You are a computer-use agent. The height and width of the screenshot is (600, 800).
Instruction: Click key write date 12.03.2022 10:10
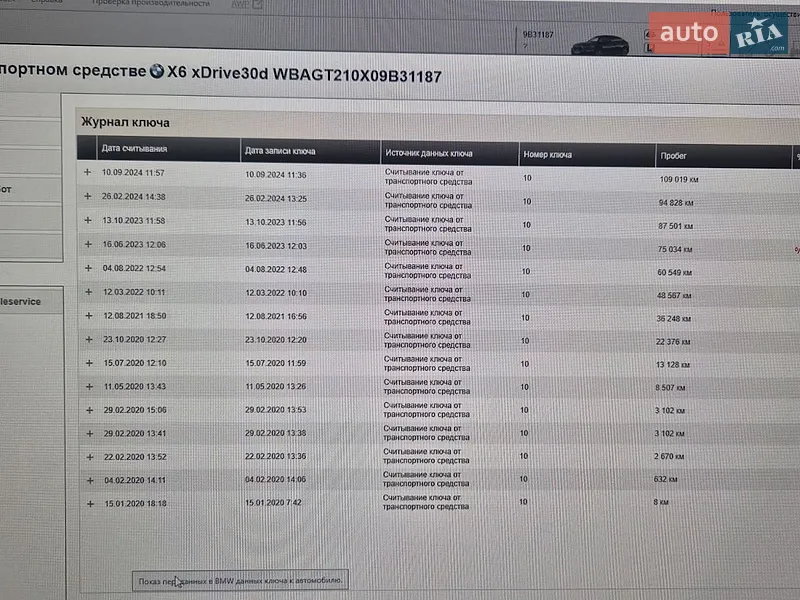tap(276, 293)
